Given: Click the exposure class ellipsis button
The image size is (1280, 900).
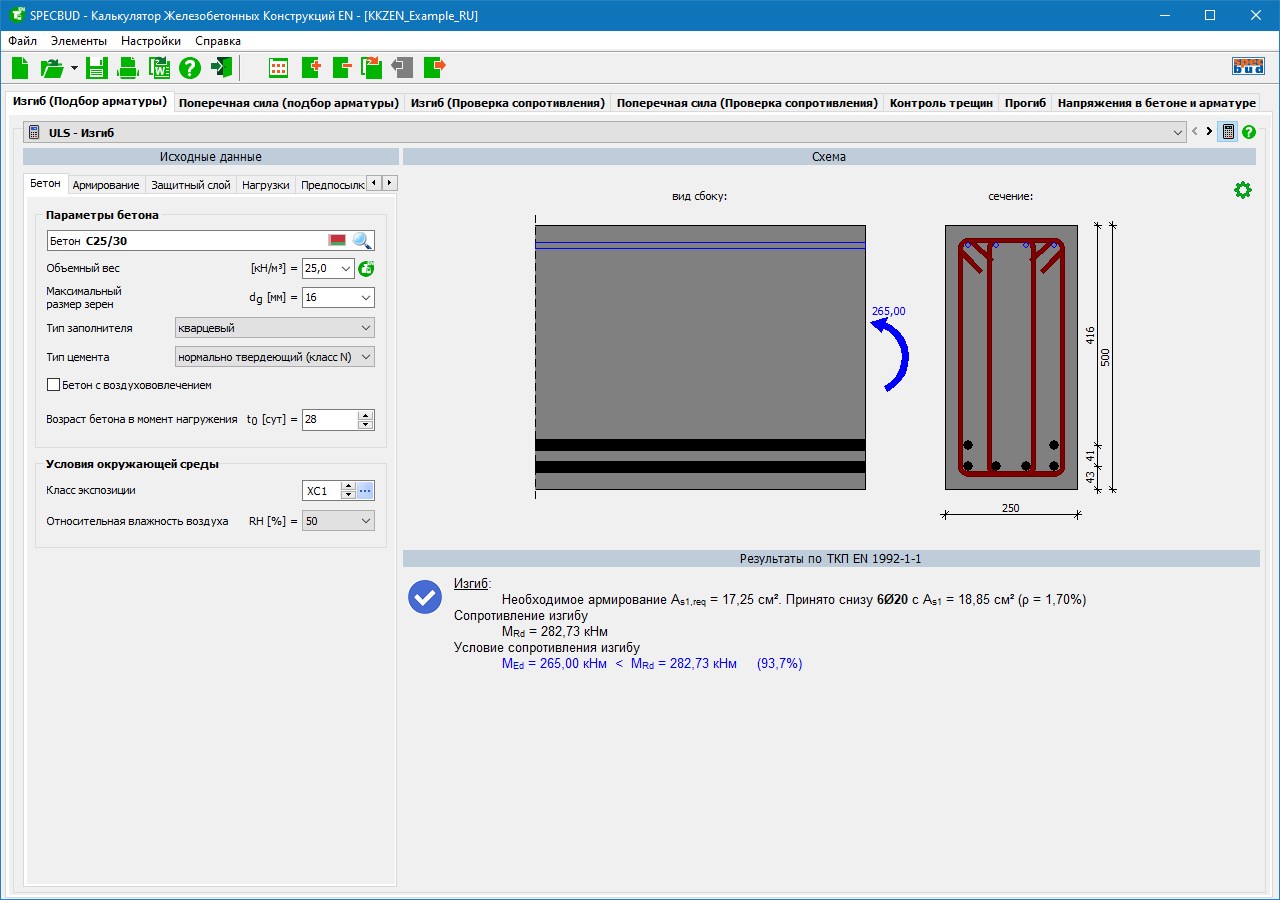Looking at the screenshot, I should click(365, 491).
